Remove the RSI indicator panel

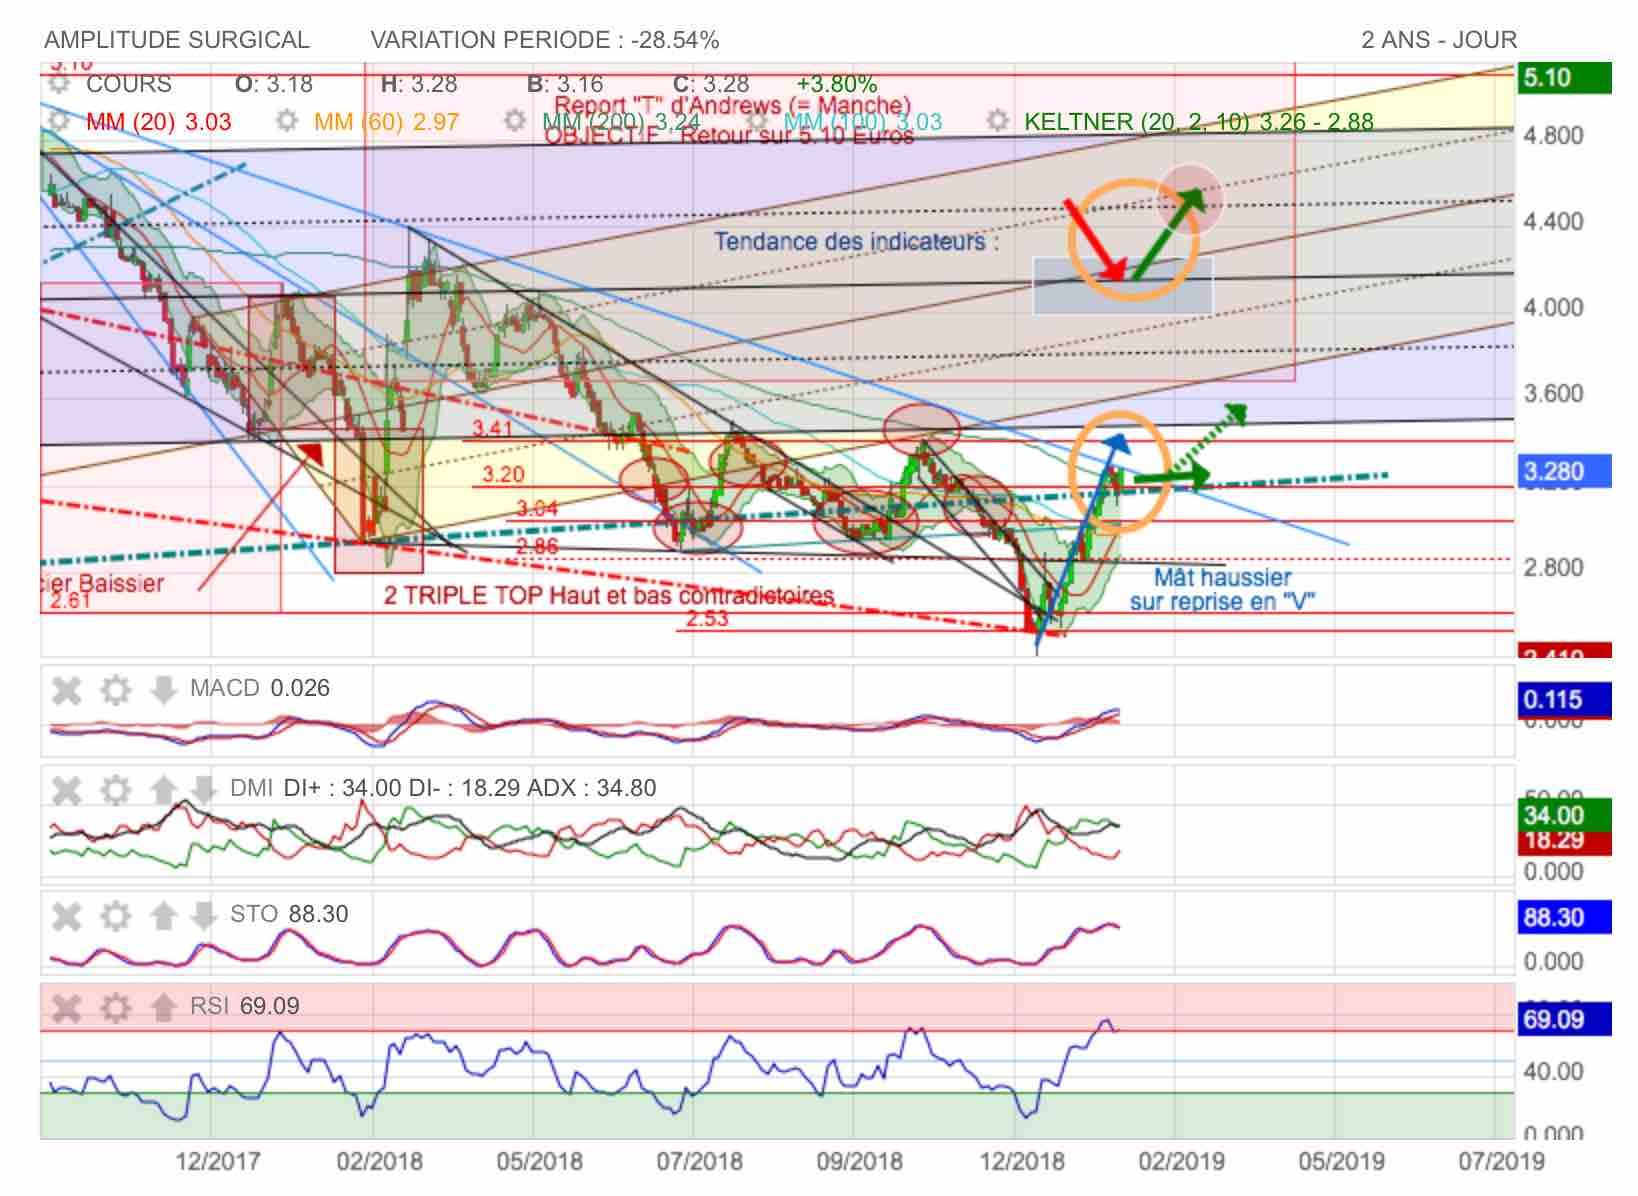coord(66,1008)
